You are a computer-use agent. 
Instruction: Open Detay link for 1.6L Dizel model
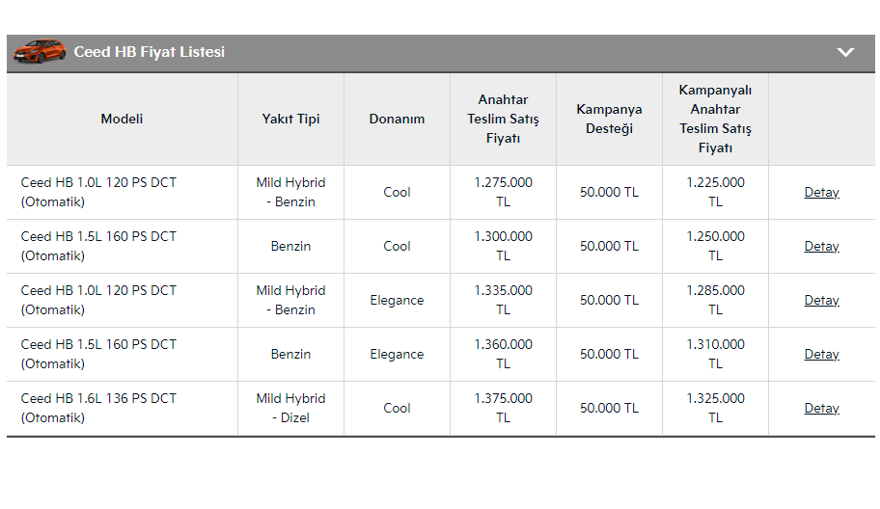[821, 409]
